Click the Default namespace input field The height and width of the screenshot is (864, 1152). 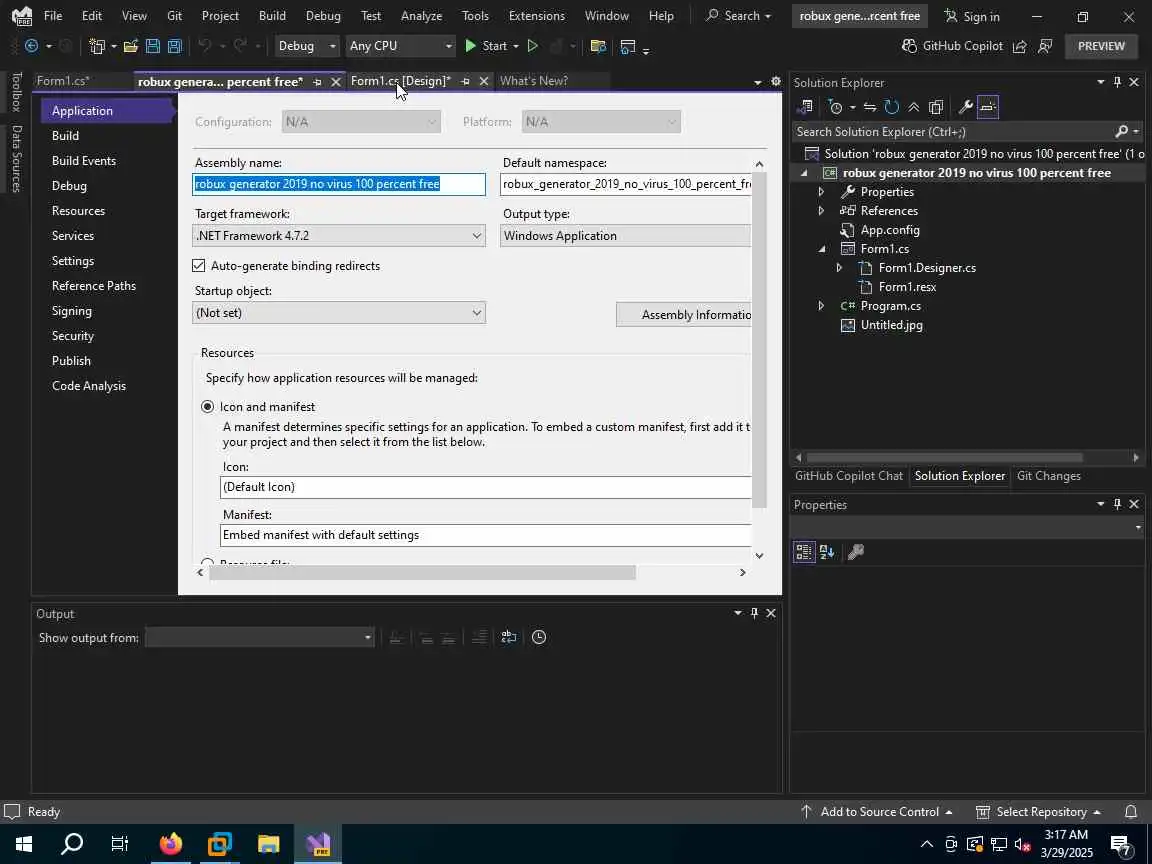(626, 184)
